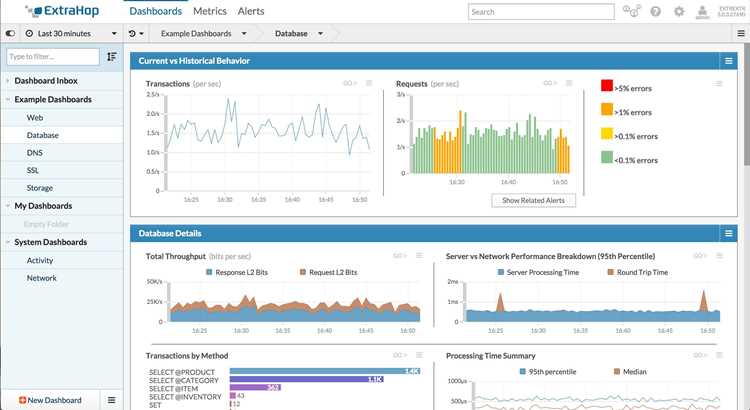This screenshot has width=750, height=410.
Task: Click the dashboard list menu icon near New Dashboard
Action: click(111, 400)
